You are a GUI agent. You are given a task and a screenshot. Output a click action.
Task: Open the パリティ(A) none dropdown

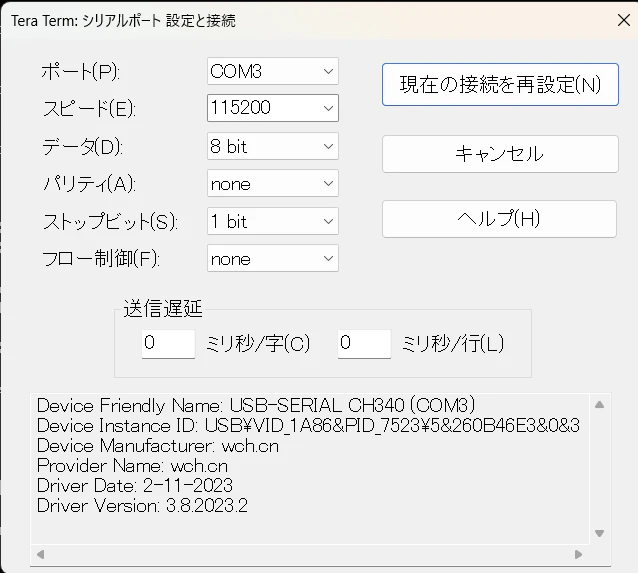click(273, 184)
